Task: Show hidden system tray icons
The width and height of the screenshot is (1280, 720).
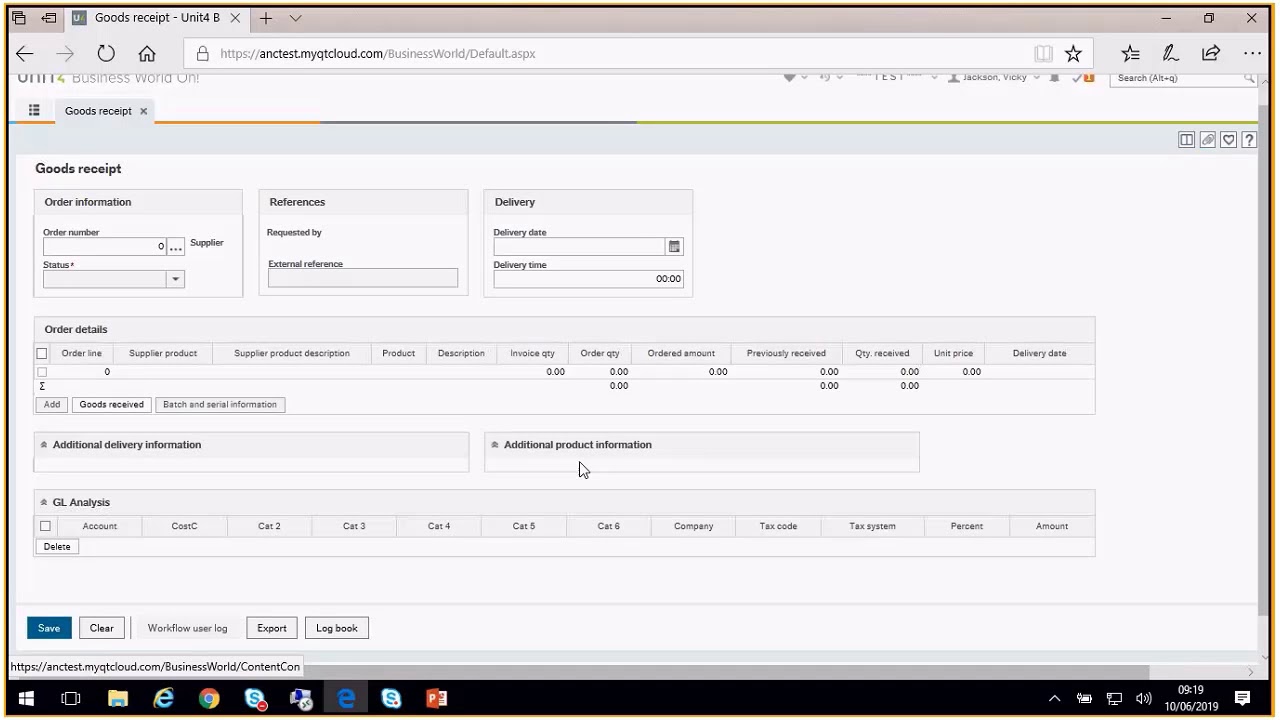Action: pos(1054,699)
